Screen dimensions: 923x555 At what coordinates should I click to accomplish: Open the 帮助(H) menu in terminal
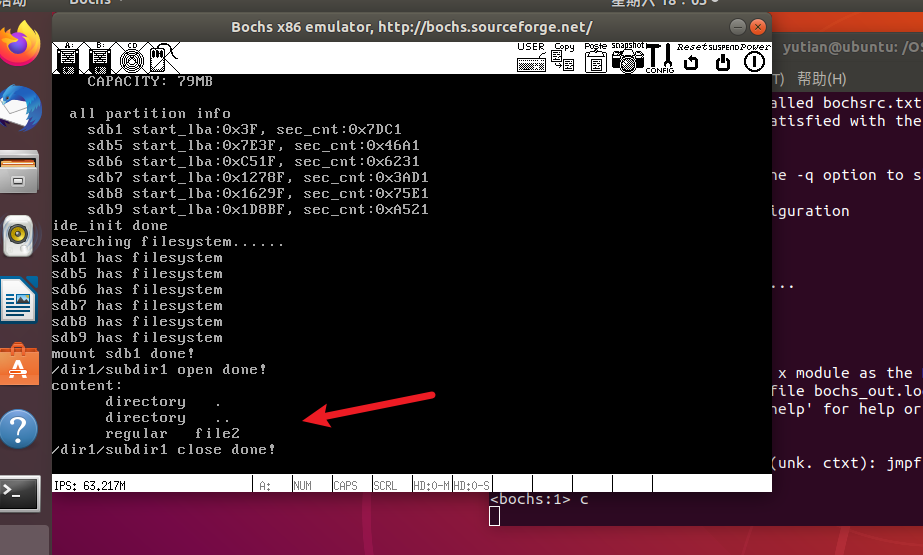click(x=821, y=79)
